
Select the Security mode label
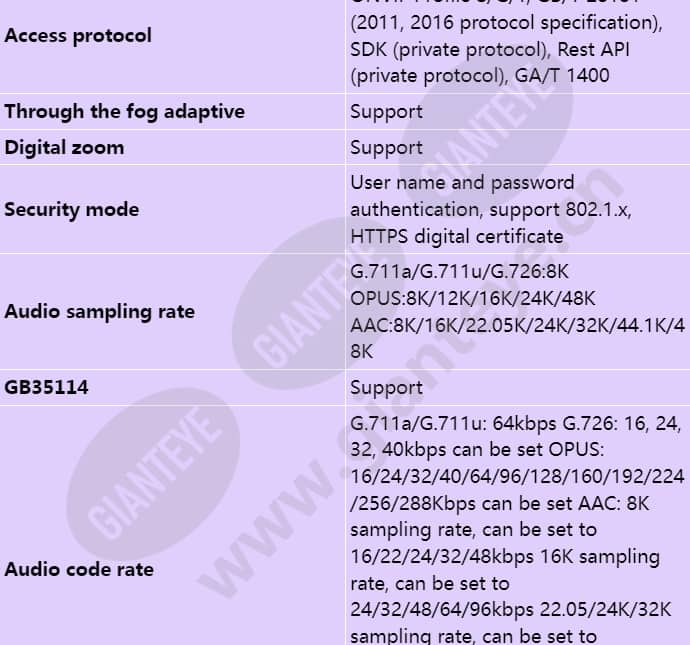click(72, 209)
